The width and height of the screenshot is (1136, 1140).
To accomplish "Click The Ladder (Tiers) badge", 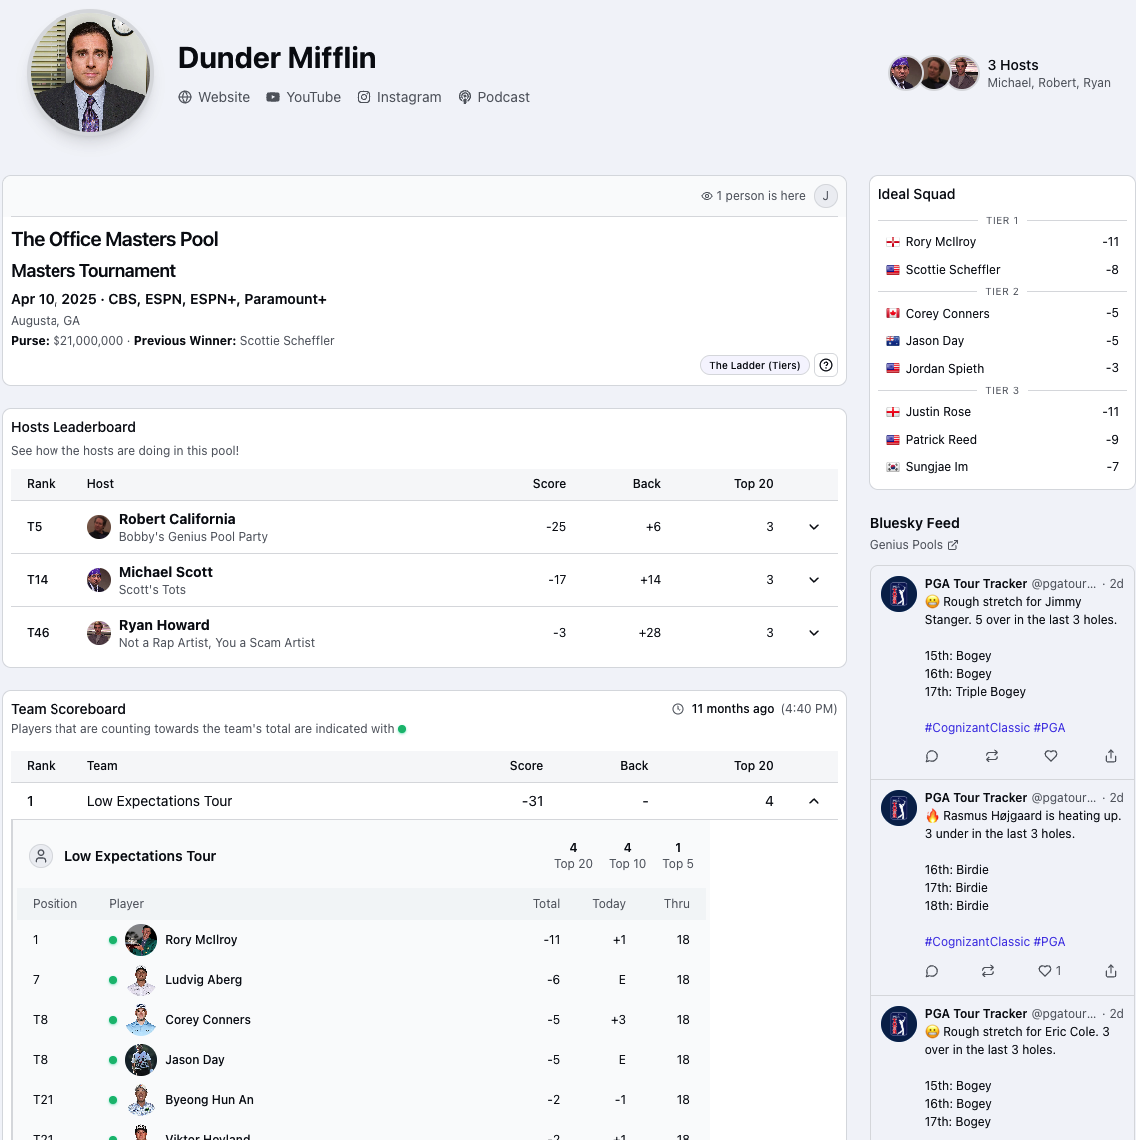I will pyautogui.click(x=755, y=365).
